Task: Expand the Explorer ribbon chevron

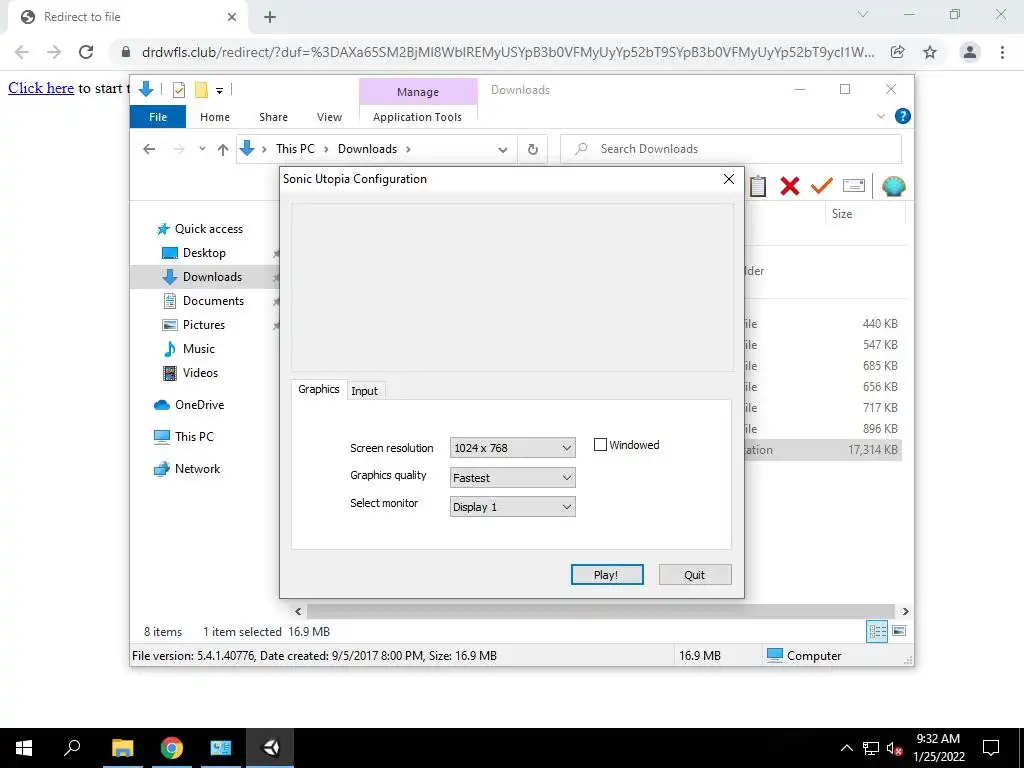Action: (880, 116)
